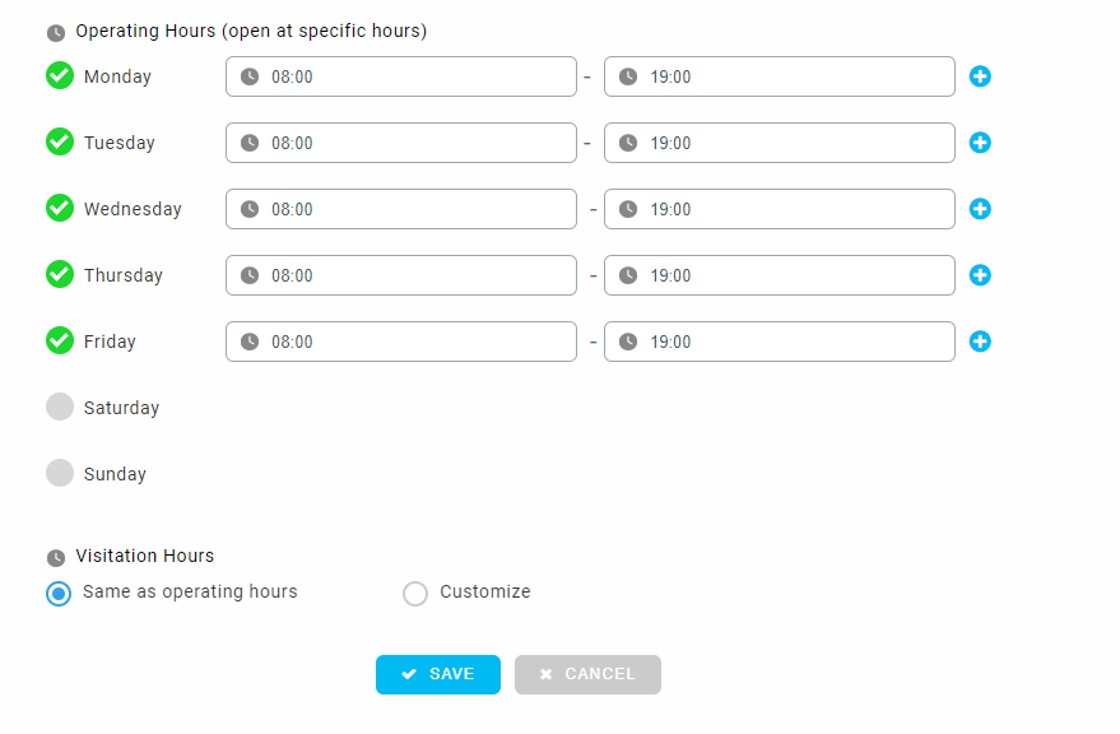Enable Sunday operating hours
The image size is (1120, 734).
click(x=60, y=473)
